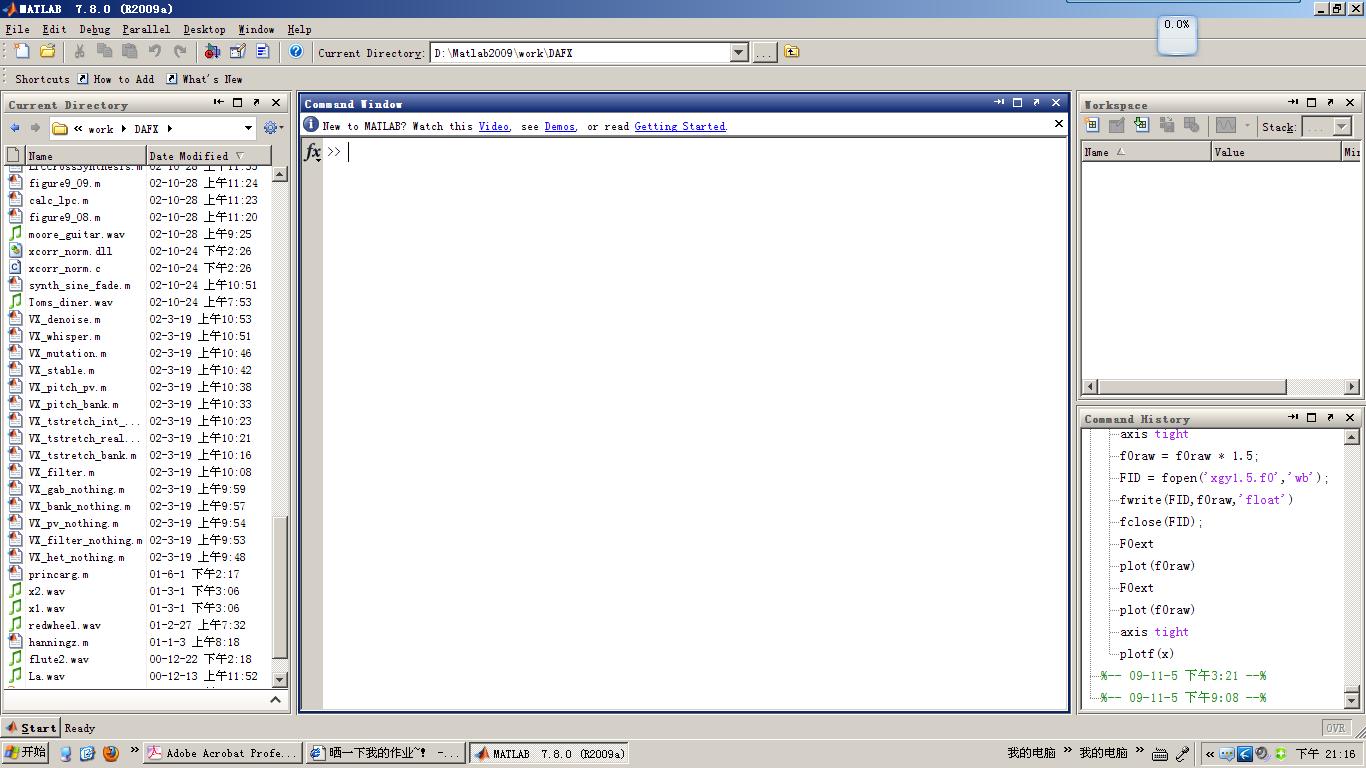Create a new M-file from toolbar
The width and height of the screenshot is (1366, 768).
pos(22,52)
